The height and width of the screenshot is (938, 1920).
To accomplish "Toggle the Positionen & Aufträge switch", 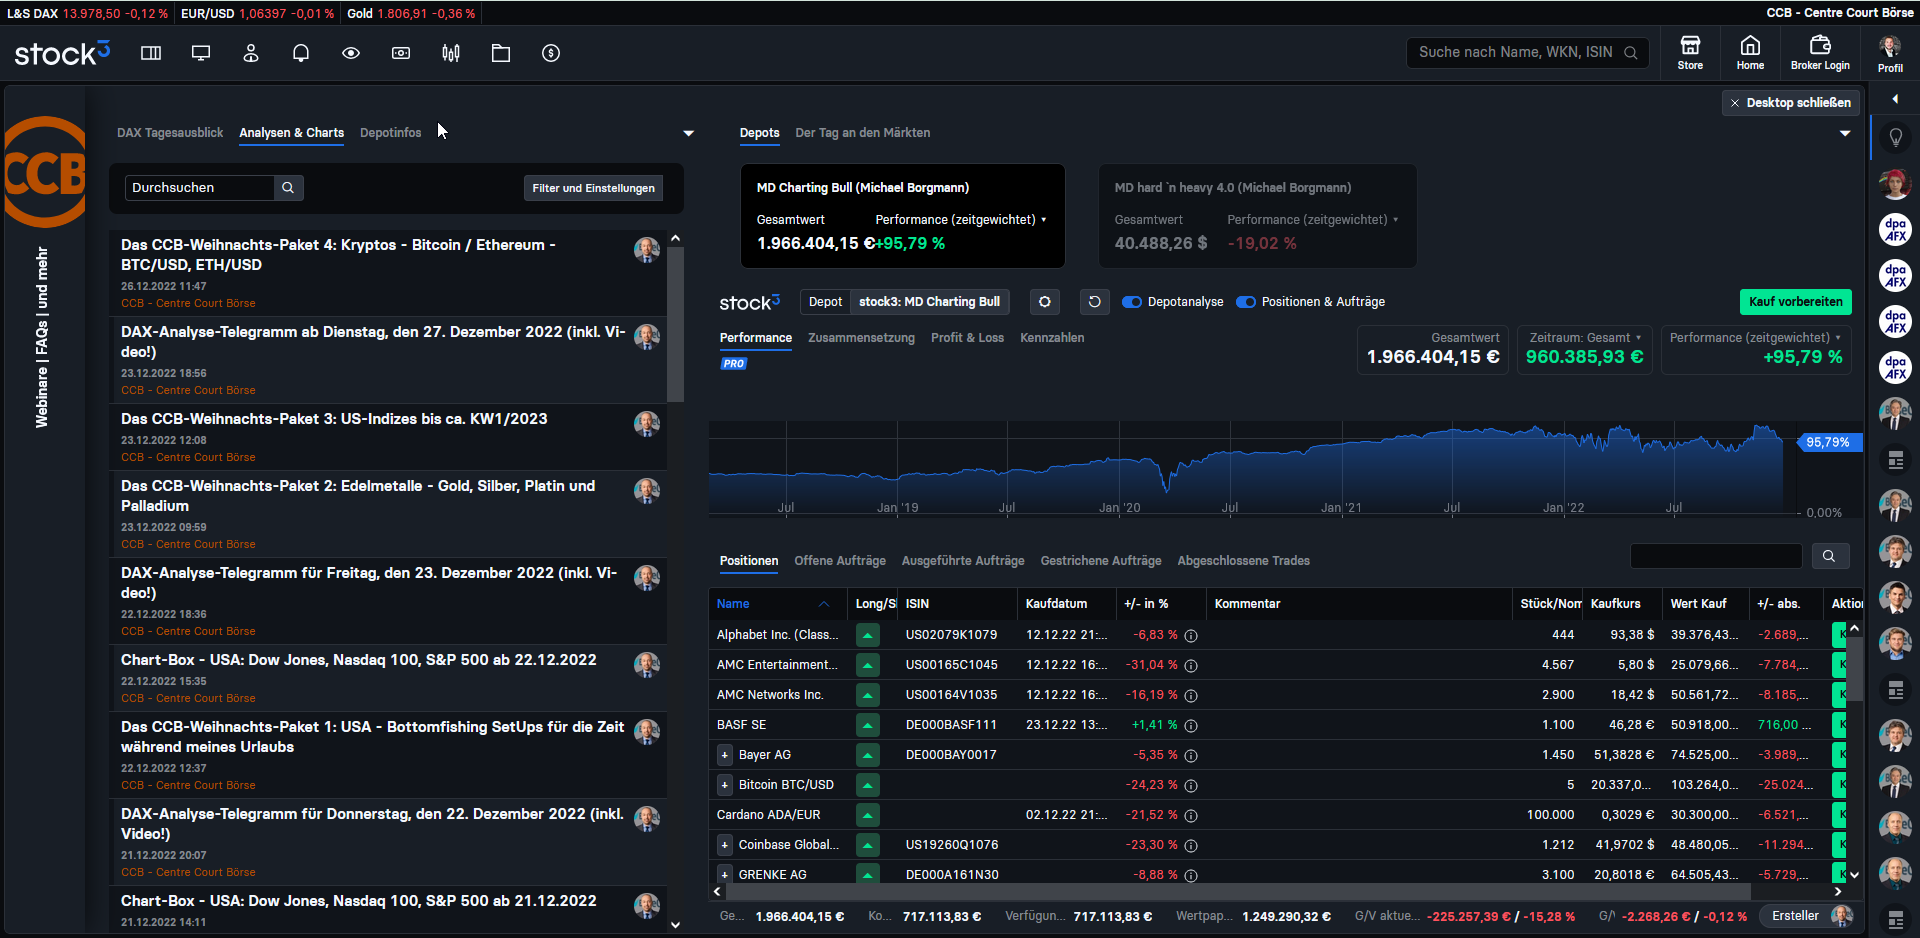I will (1246, 302).
